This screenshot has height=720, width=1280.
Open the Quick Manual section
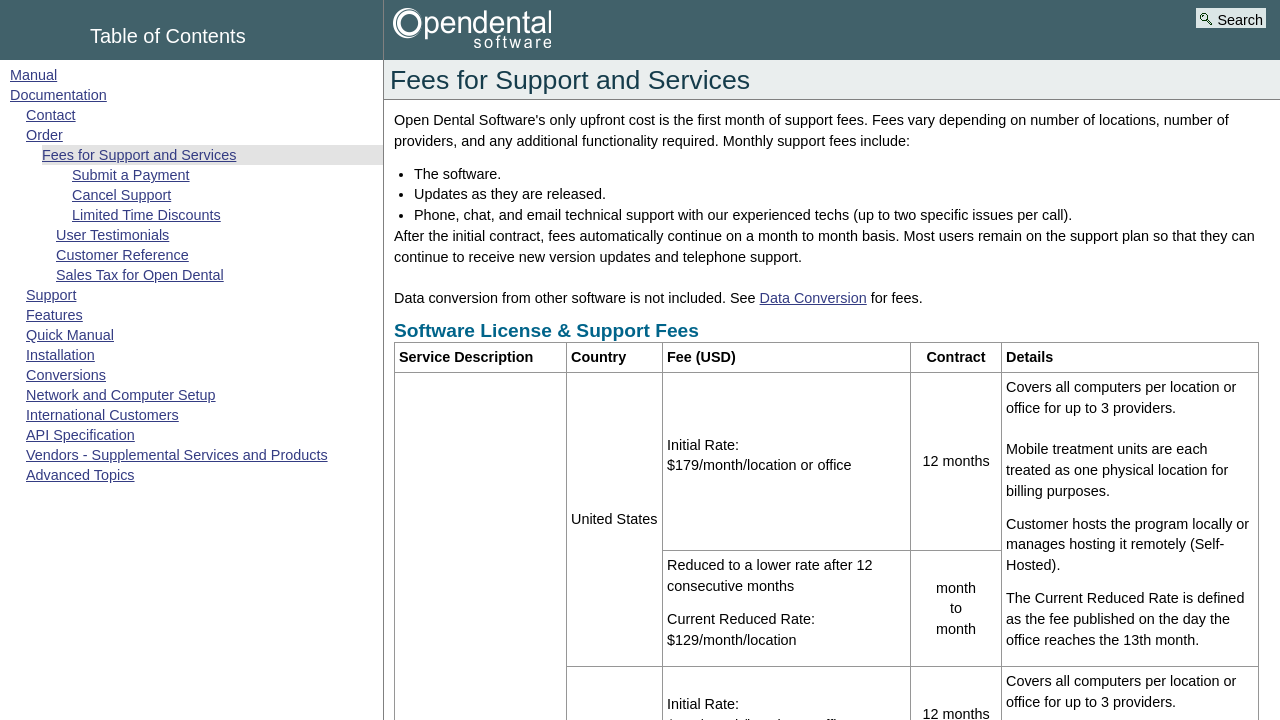pyautogui.click(x=70, y=335)
